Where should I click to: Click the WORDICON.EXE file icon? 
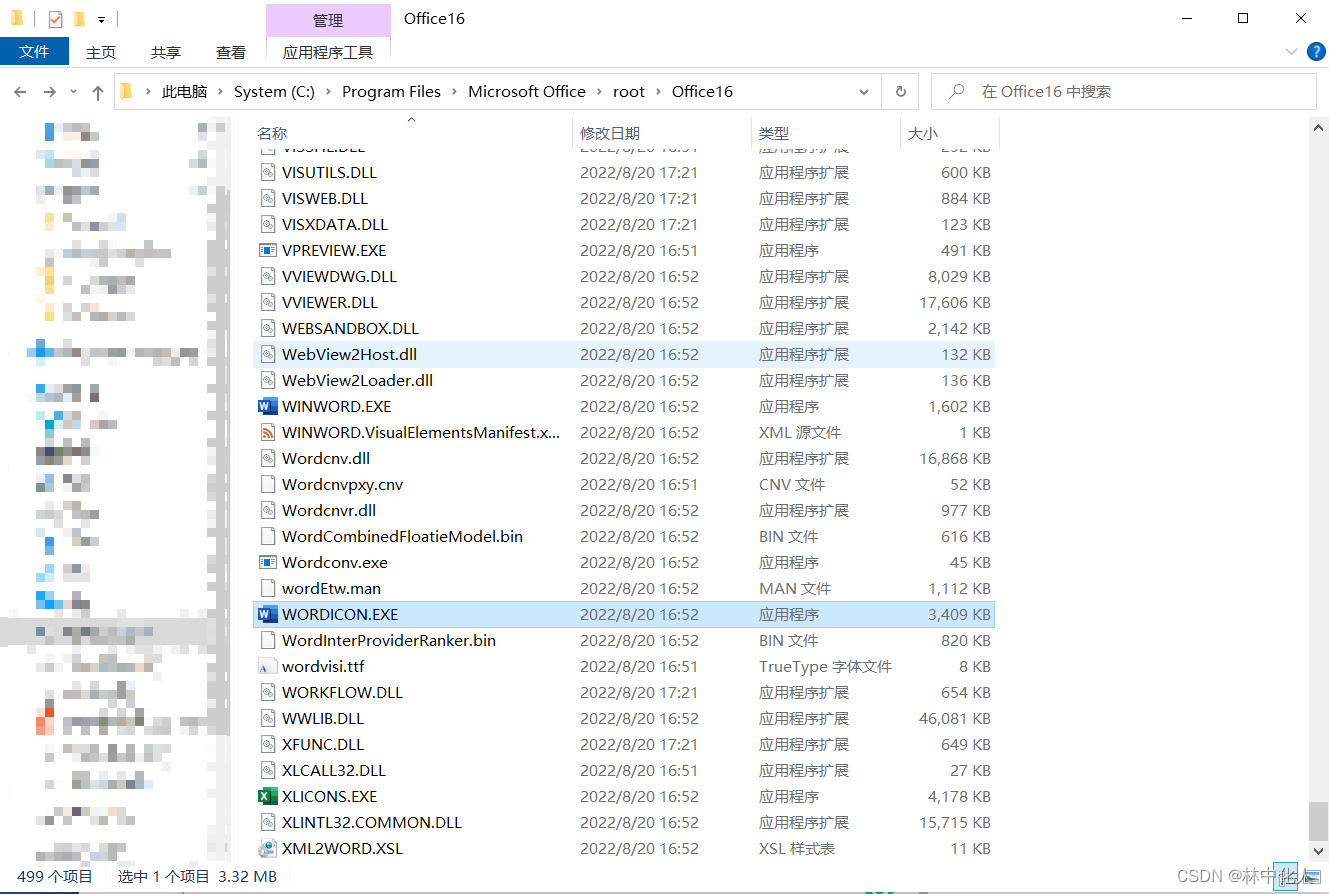tap(267, 614)
